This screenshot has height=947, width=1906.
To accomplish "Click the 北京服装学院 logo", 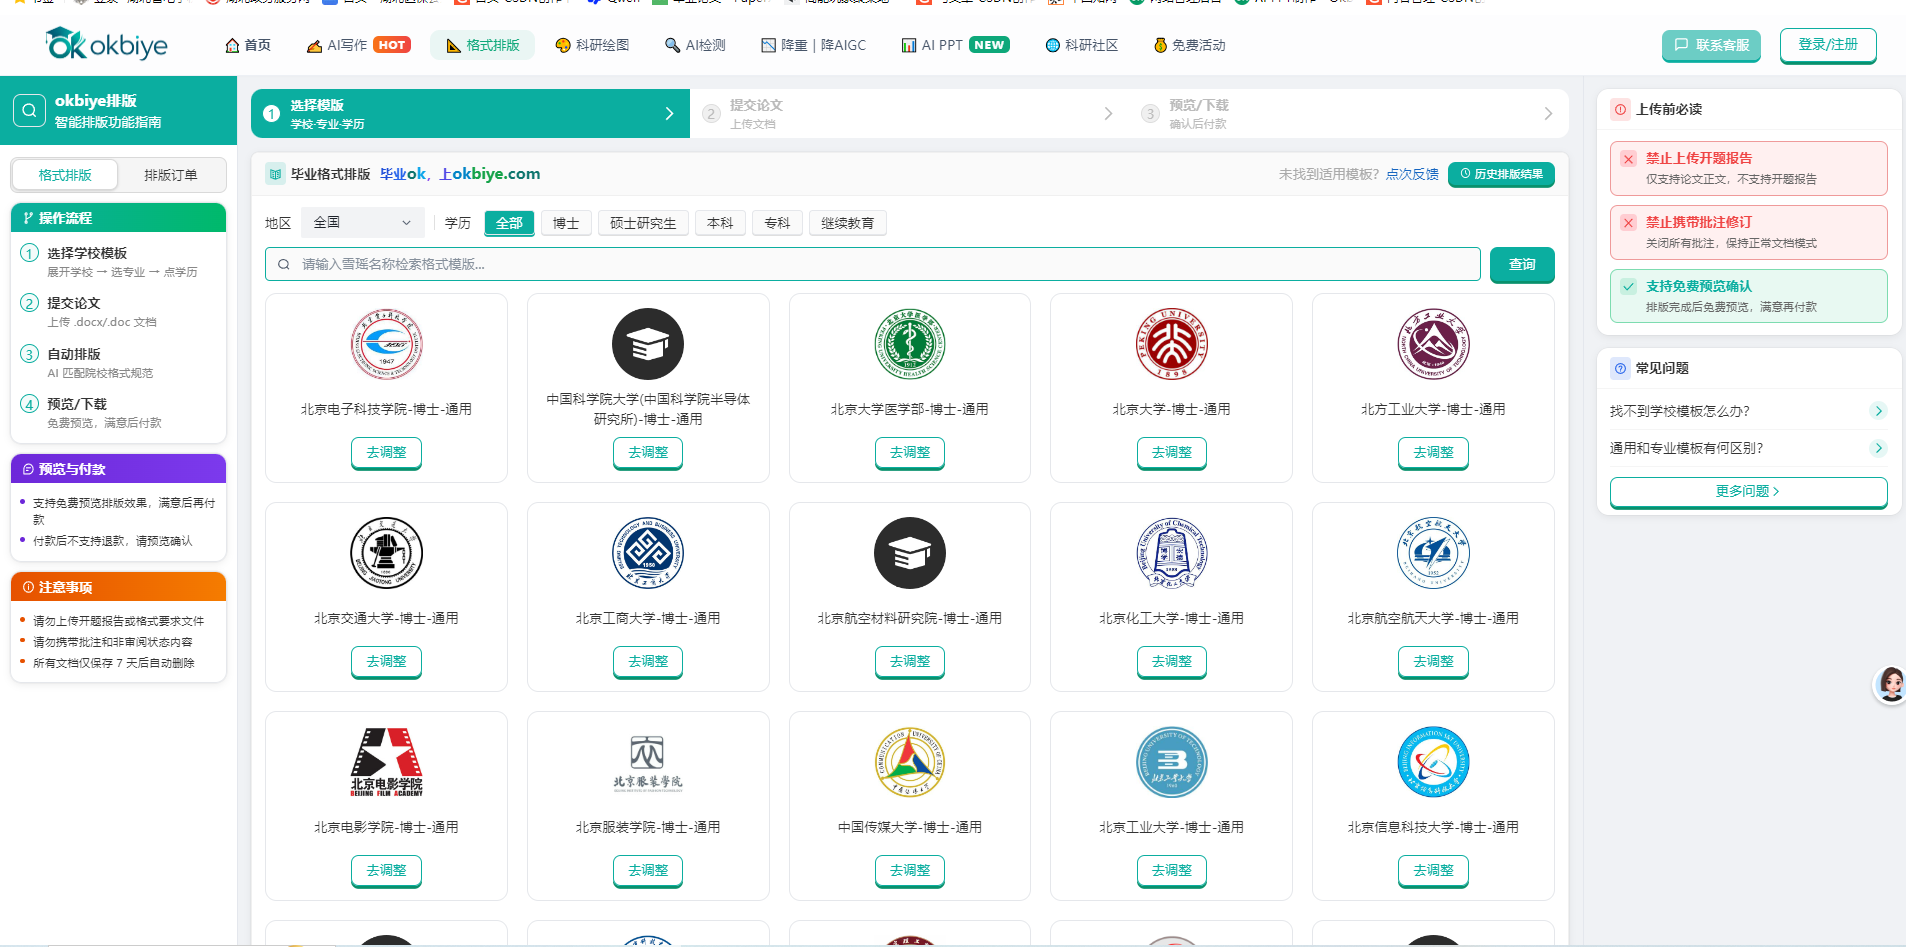I will pyautogui.click(x=648, y=764).
